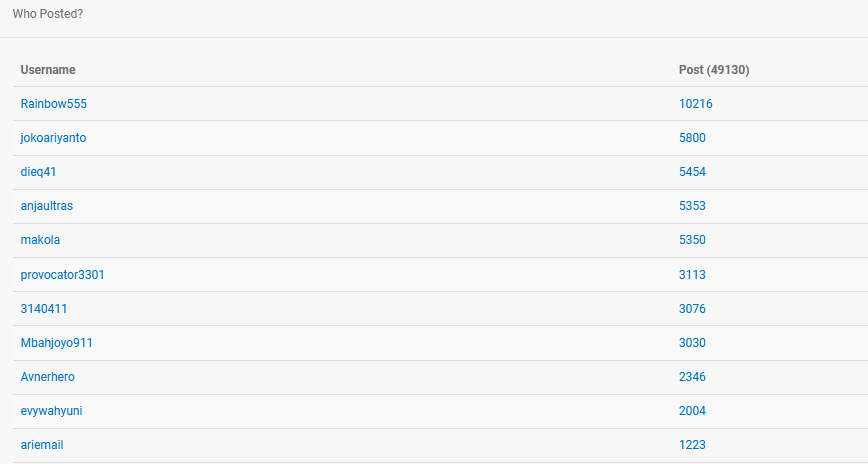Click Mbahjoyo911 username link
868x464 pixels.
[56, 343]
